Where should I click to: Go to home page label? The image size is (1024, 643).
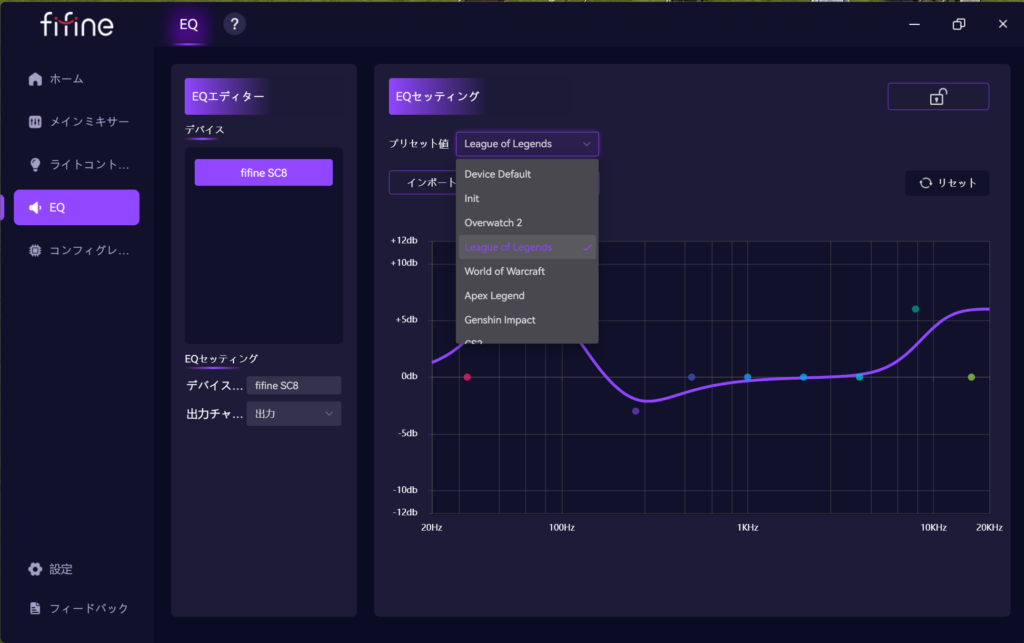(67, 79)
